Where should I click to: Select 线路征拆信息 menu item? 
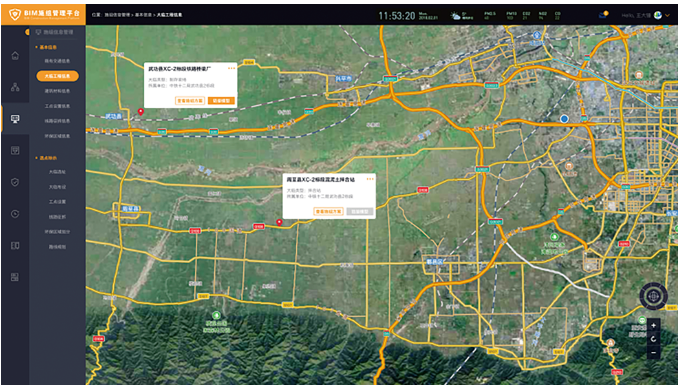click(57, 121)
